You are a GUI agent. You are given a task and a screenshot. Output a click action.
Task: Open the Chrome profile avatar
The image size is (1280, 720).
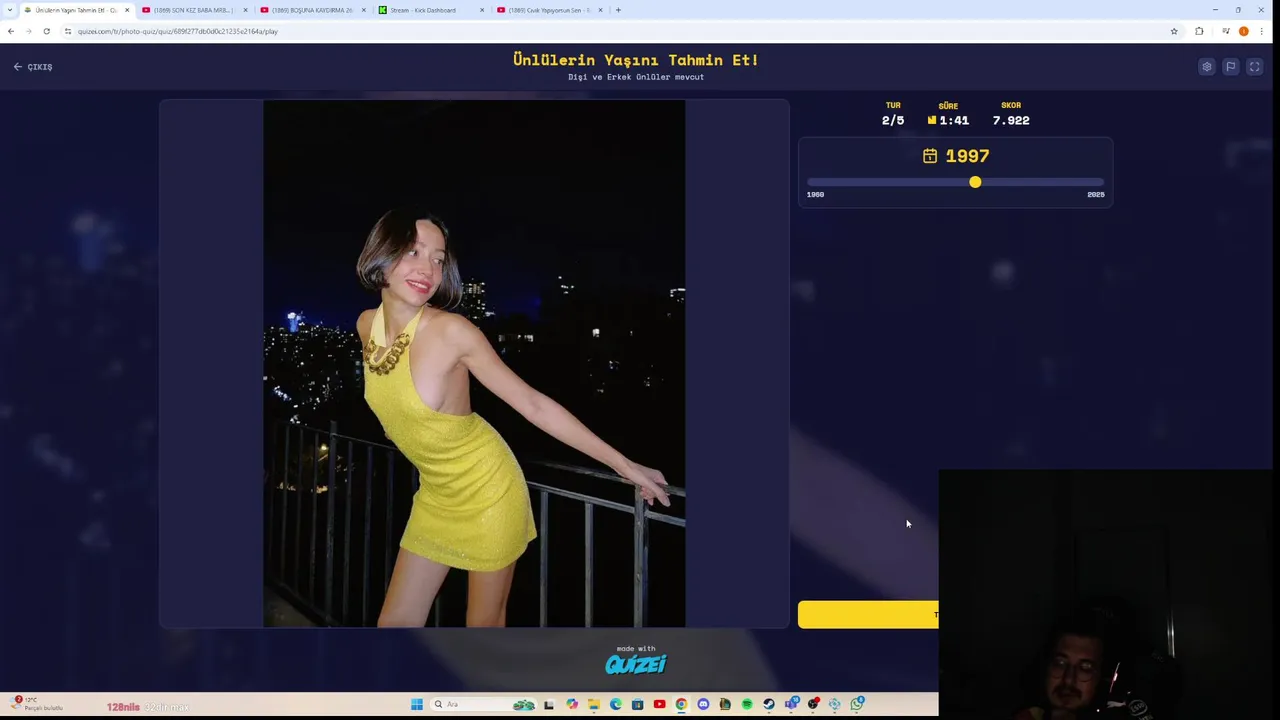point(1244,31)
